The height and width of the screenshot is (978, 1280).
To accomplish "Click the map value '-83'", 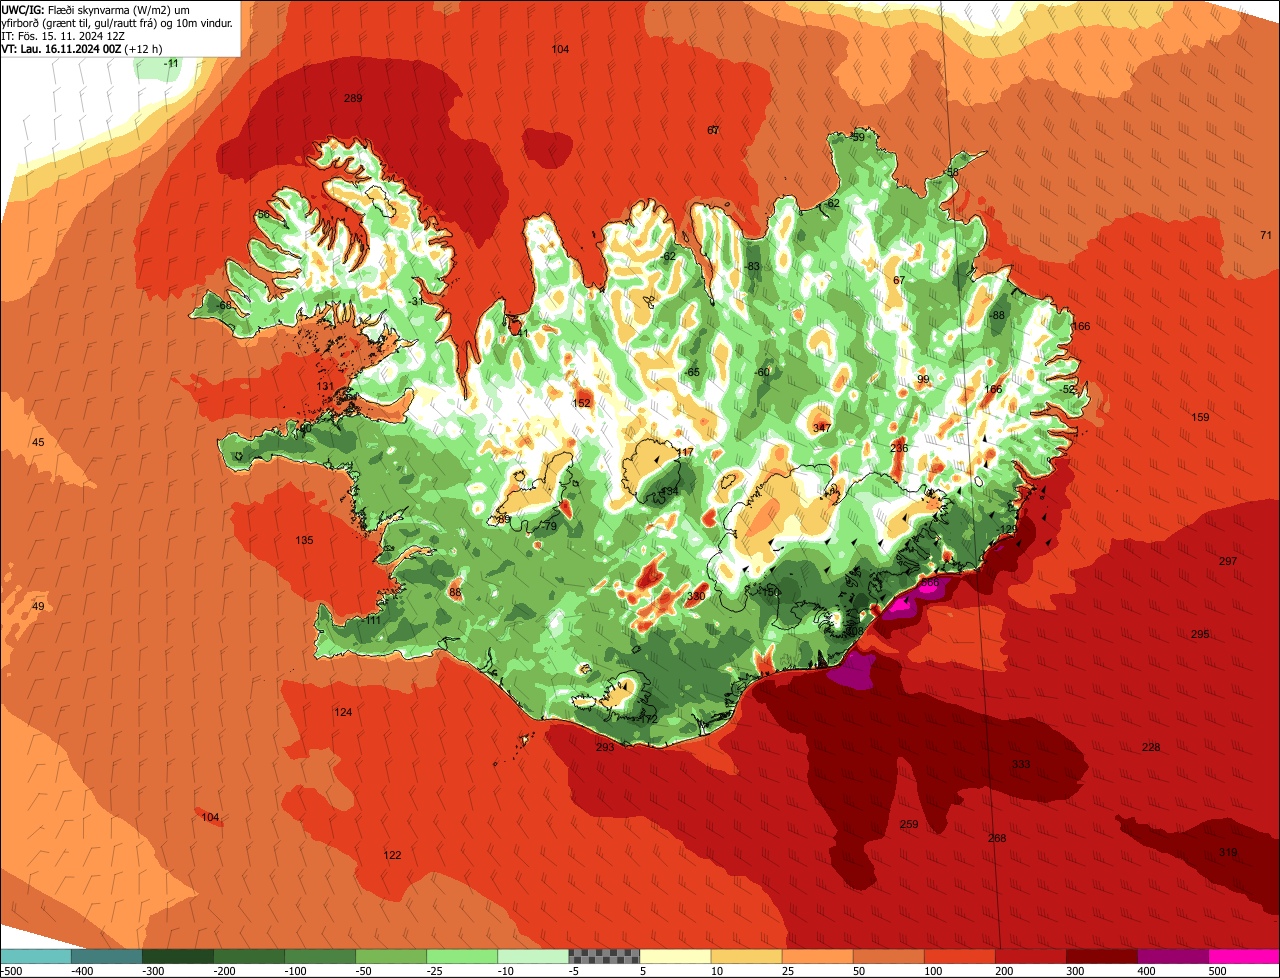I will [x=752, y=266].
